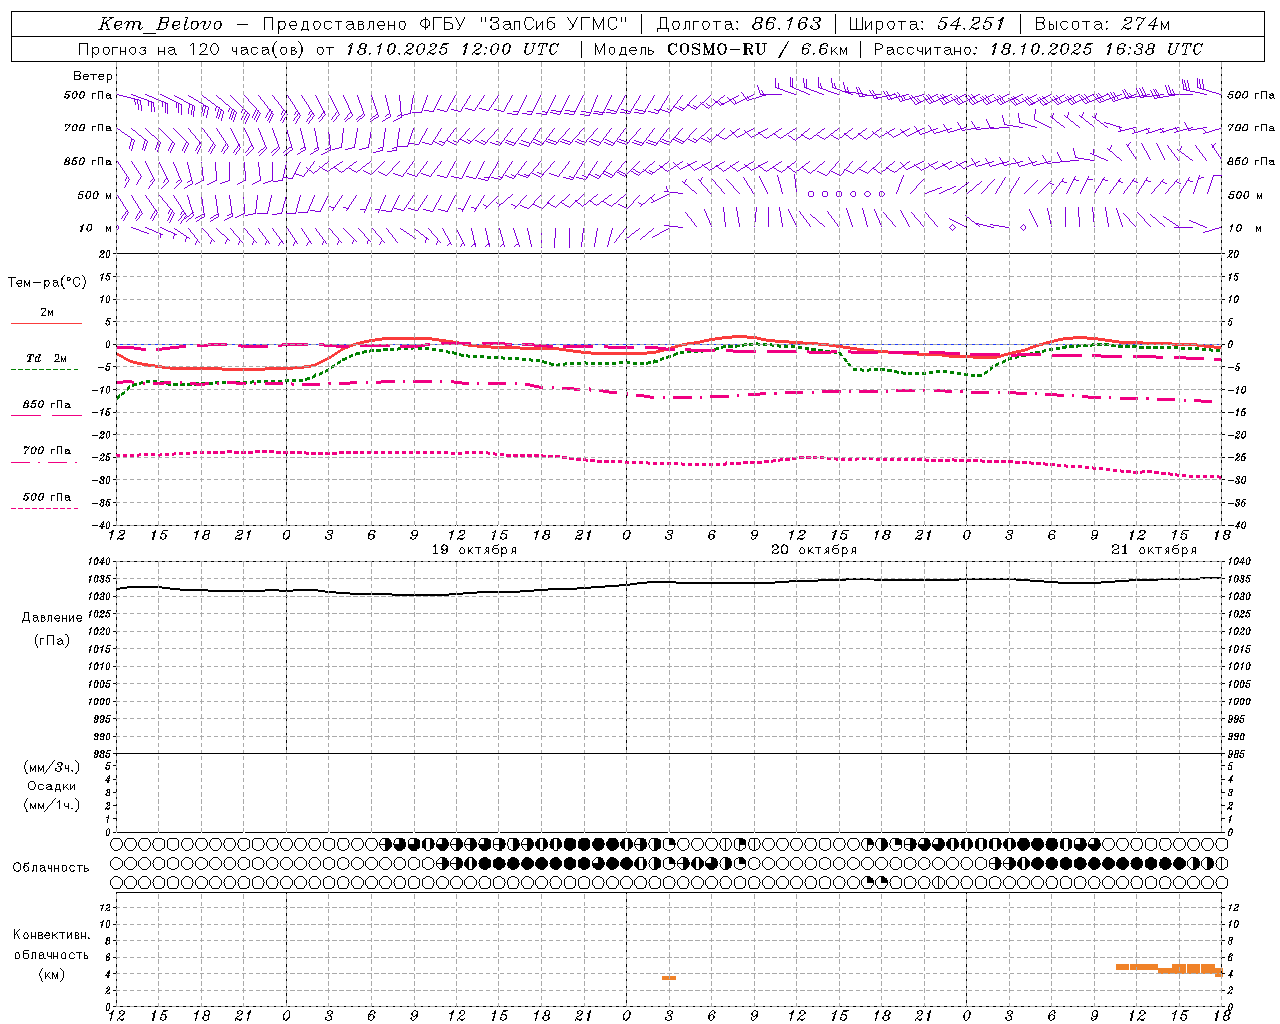Viewport: 1280px width, 1024px height.
Task: Click the 'Td 2м' dew point legend entry
Action: point(47,358)
